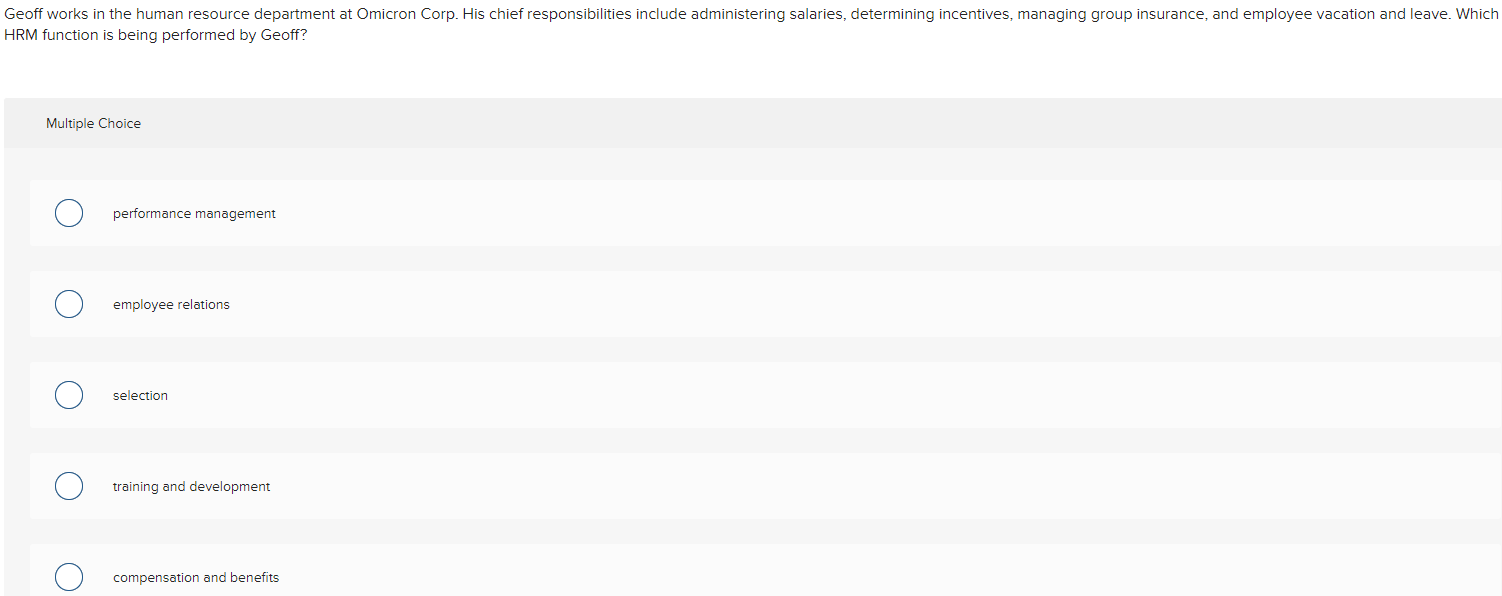Select the training and development radio button
The width and height of the screenshot is (1502, 596).
68,486
